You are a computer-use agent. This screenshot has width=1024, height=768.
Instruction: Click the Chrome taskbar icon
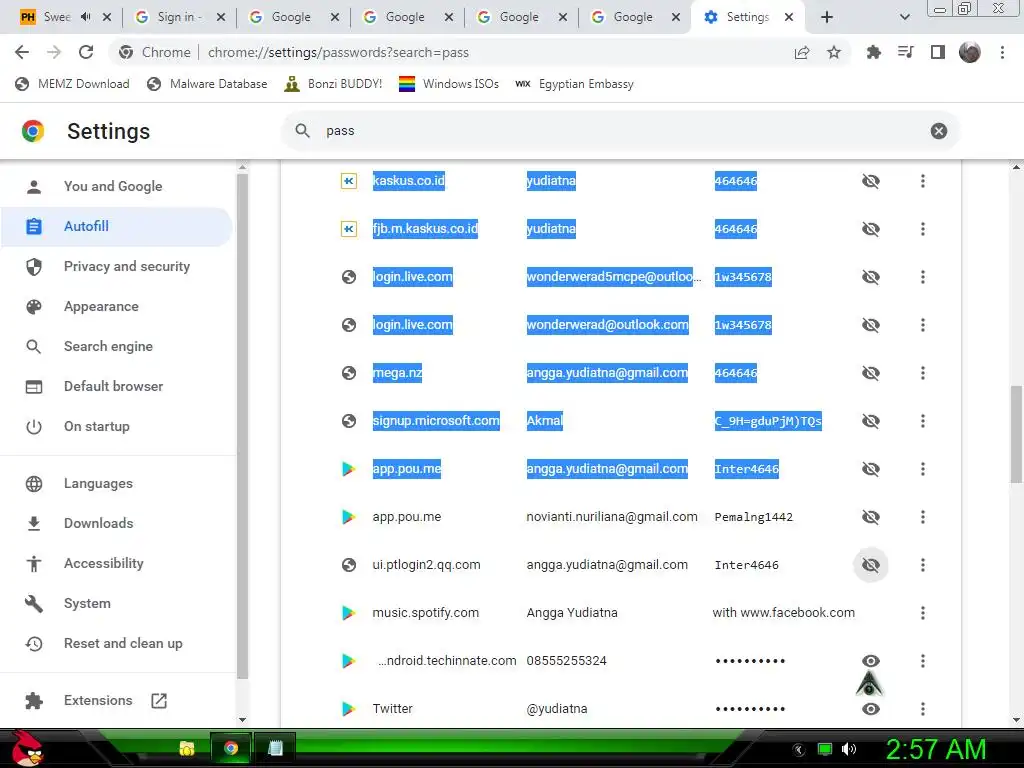pyautogui.click(x=231, y=748)
